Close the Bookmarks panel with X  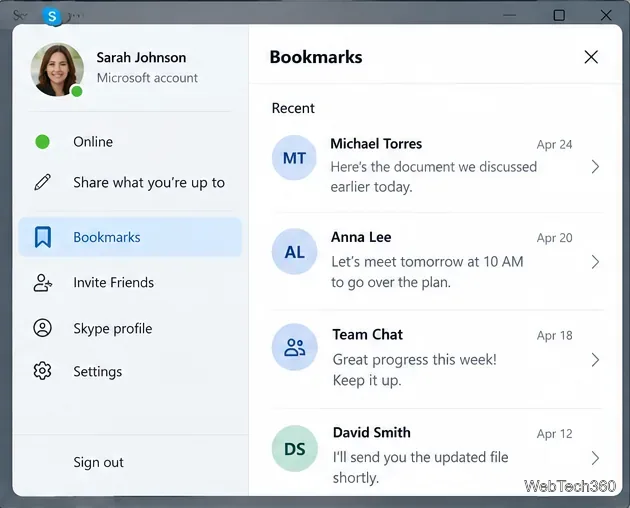tap(591, 57)
